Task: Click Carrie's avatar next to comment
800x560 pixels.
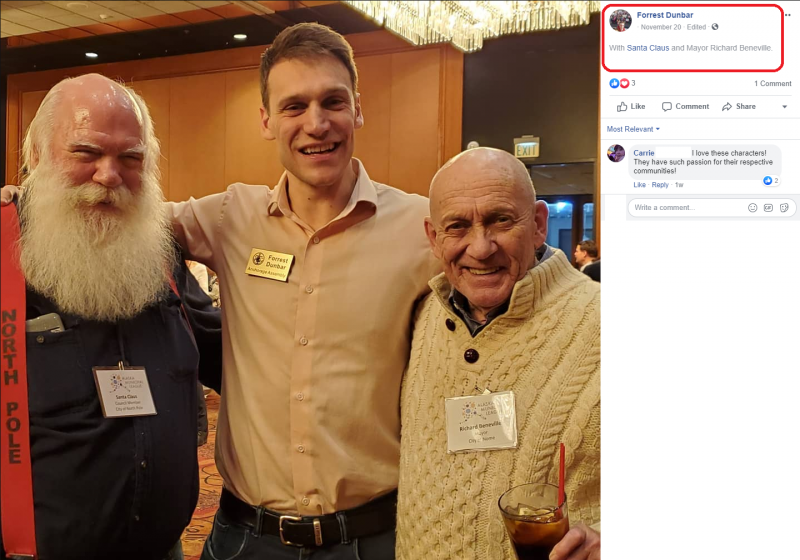Action: click(616, 153)
